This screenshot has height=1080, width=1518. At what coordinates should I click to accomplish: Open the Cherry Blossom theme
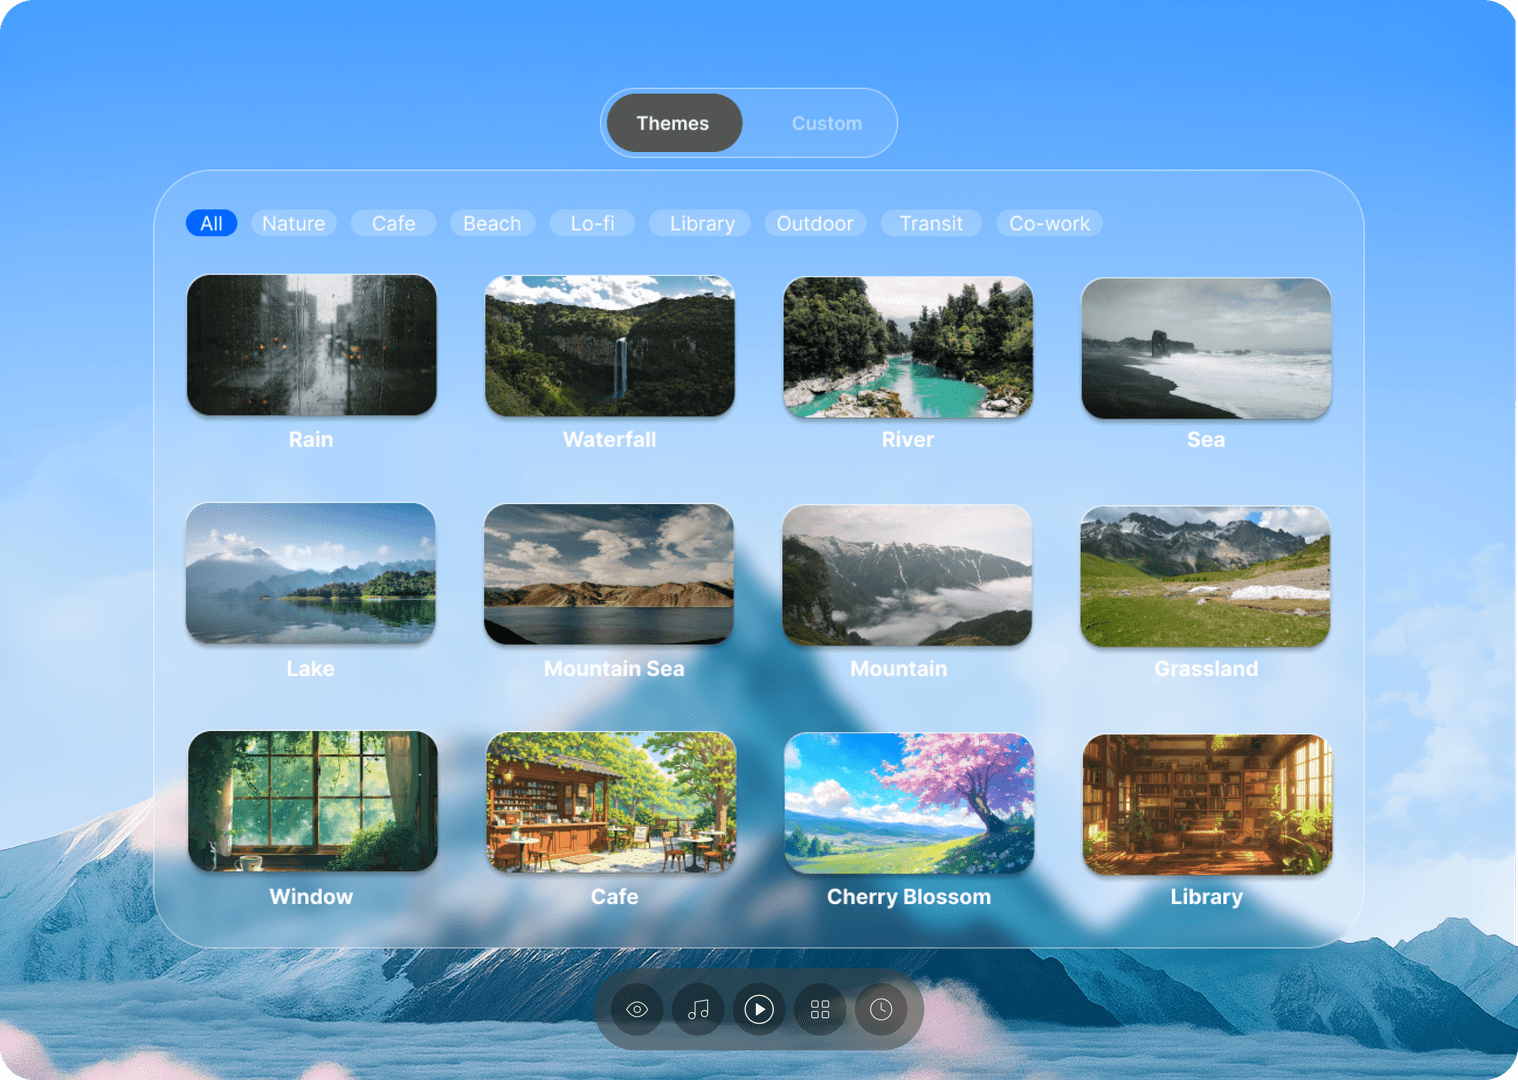click(908, 804)
